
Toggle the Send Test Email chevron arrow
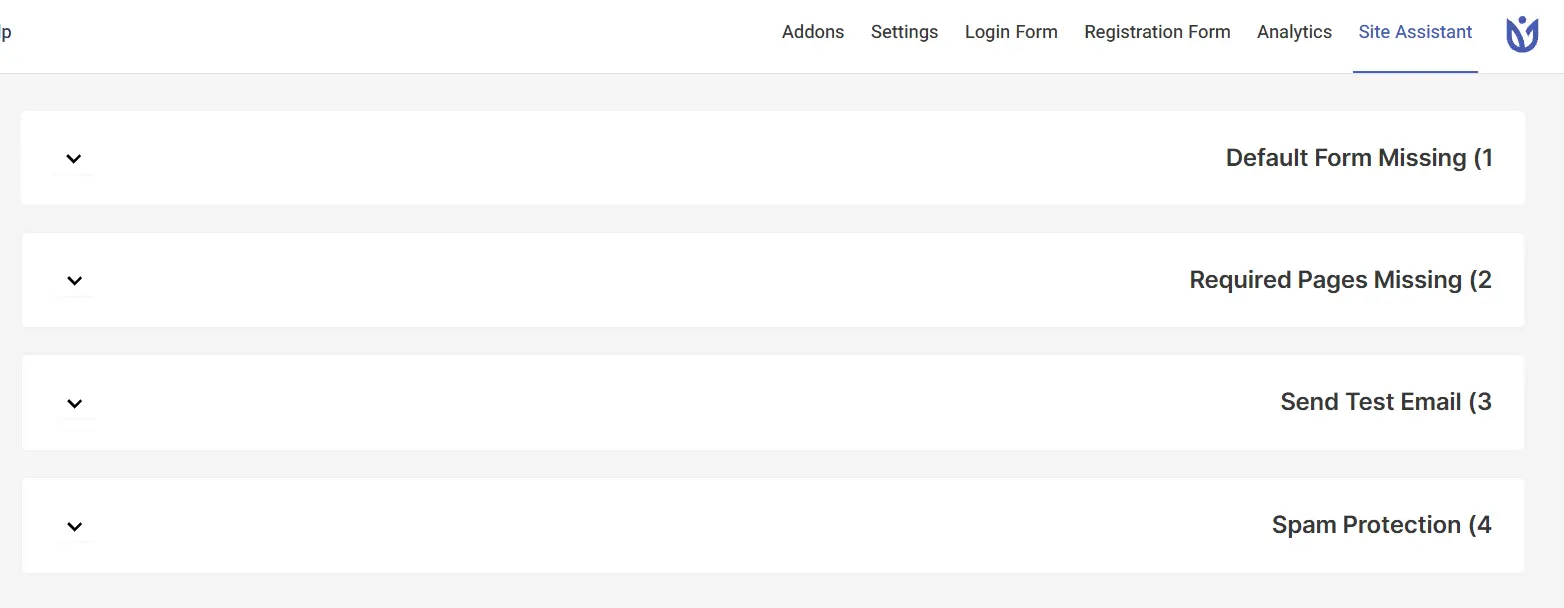[73, 403]
